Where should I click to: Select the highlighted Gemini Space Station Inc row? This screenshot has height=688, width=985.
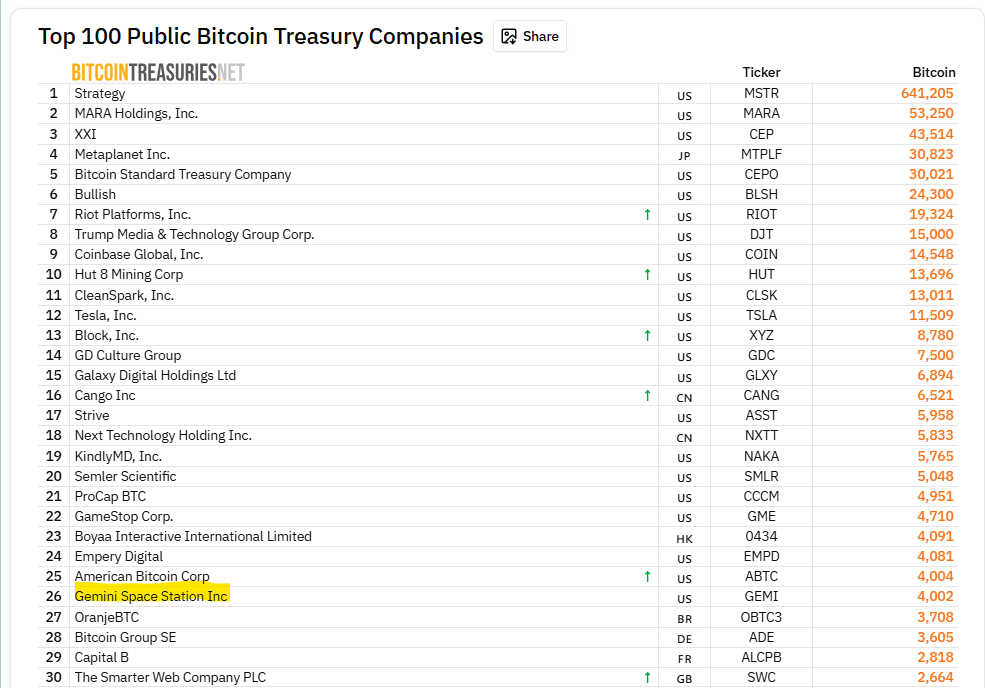[151, 596]
